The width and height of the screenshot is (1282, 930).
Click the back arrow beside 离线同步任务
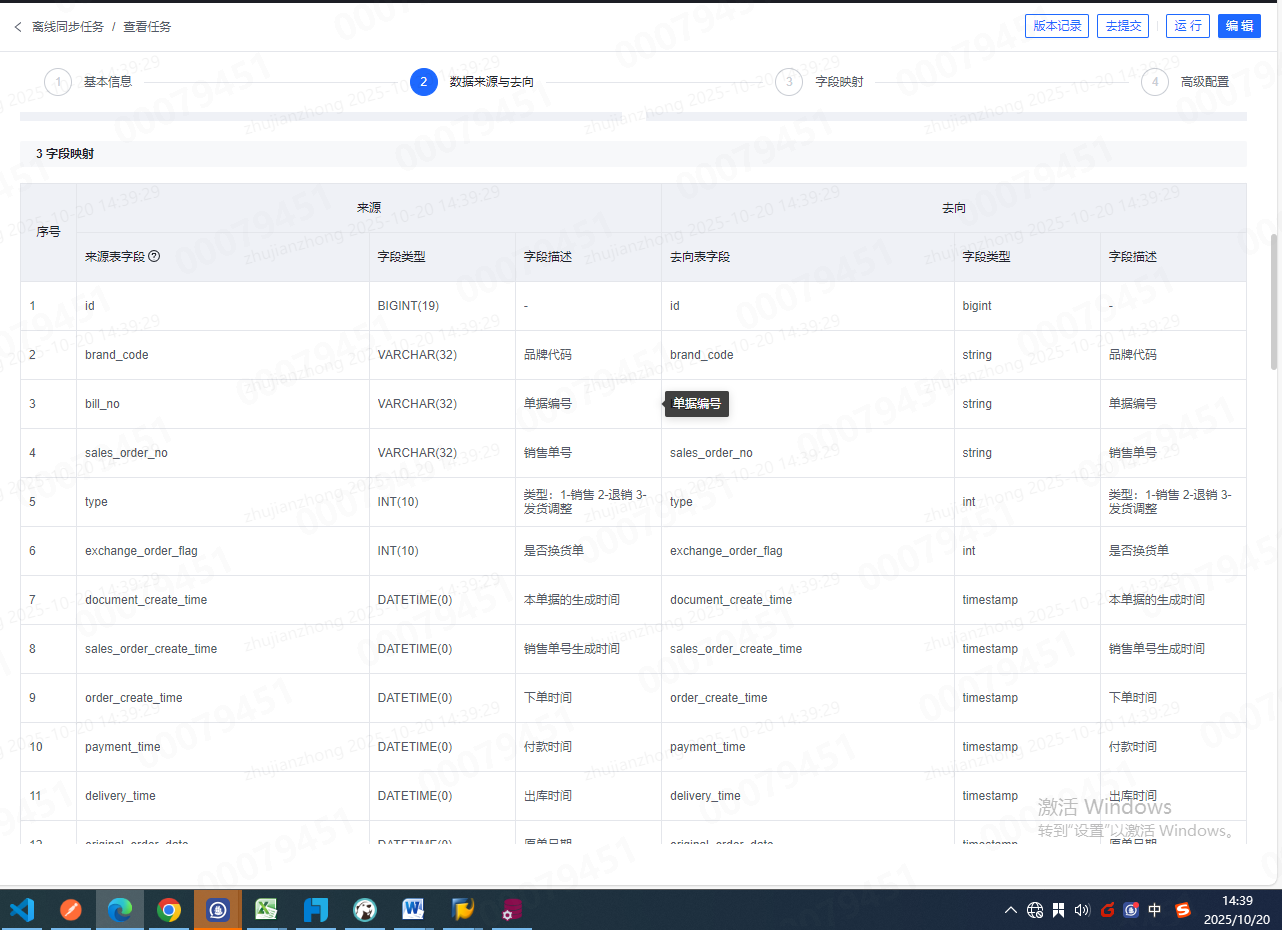[18, 27]
